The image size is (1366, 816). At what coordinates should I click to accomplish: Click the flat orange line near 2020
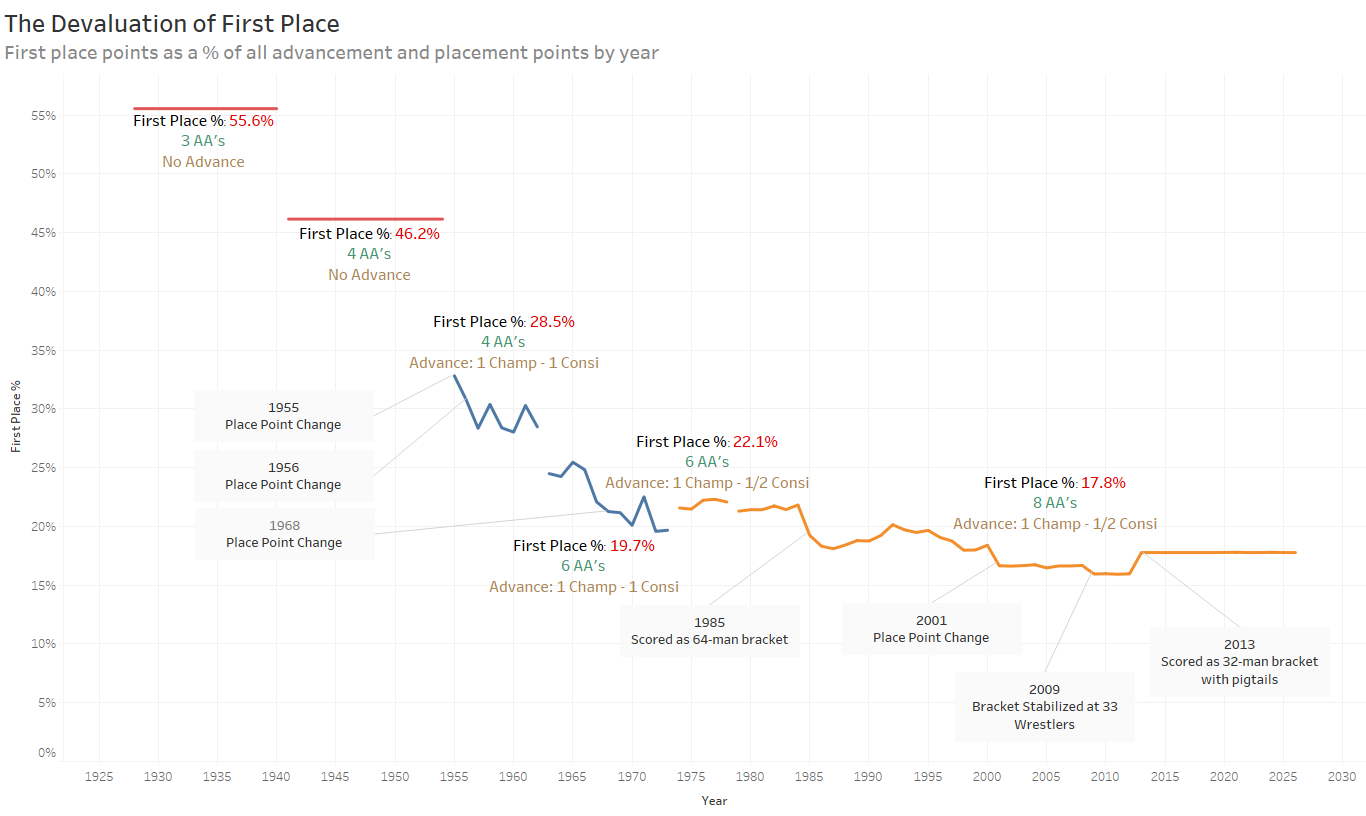pyautogui.click(x=1224, y=552)
